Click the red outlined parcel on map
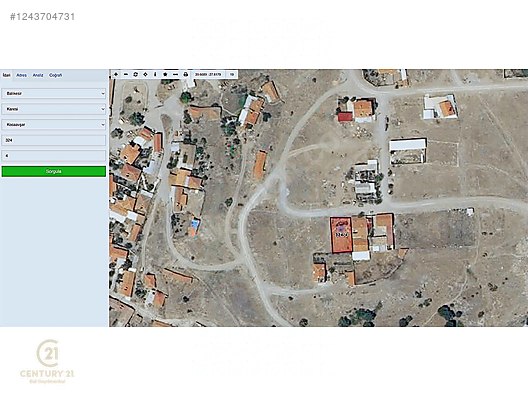Image resolution: width=528 pixels, height=396 pixels. point(341,235)
